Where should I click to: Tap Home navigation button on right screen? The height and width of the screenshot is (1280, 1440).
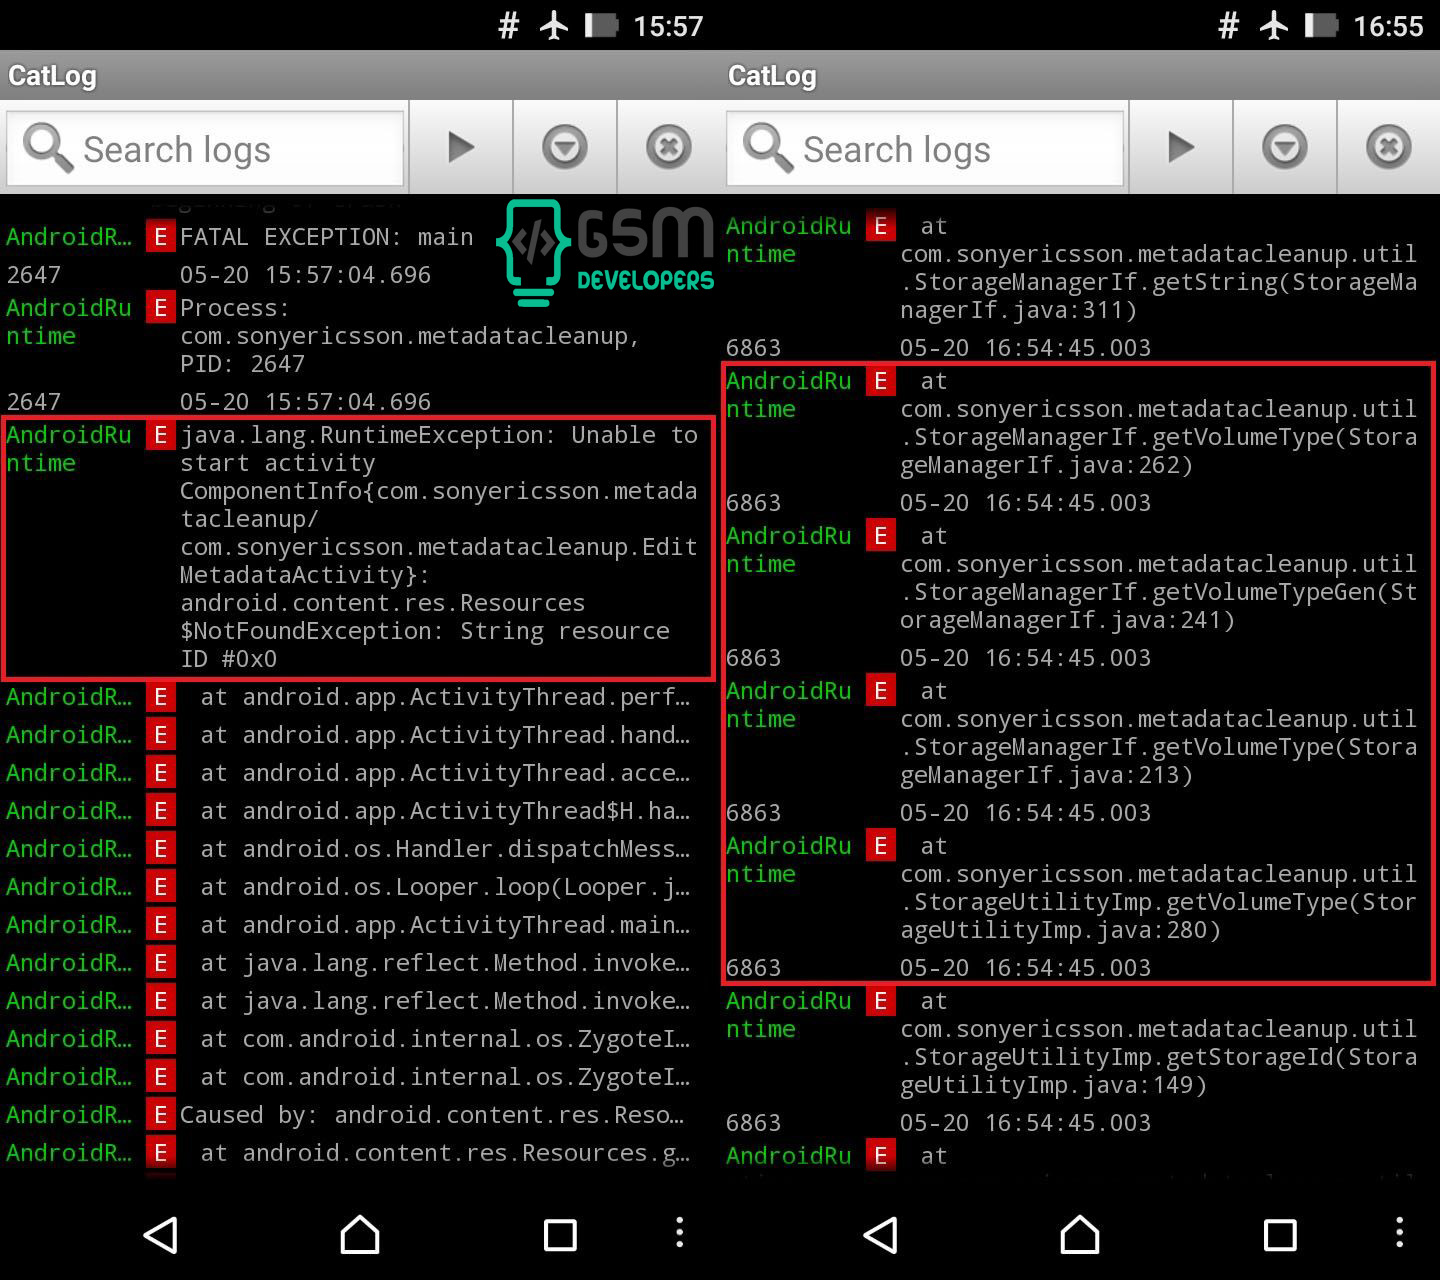pos(1080,1234)
